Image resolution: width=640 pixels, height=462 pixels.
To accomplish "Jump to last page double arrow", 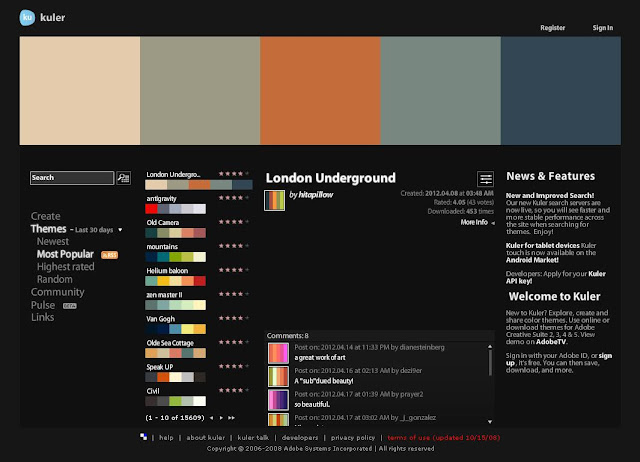I will click(x=231, y=418).
